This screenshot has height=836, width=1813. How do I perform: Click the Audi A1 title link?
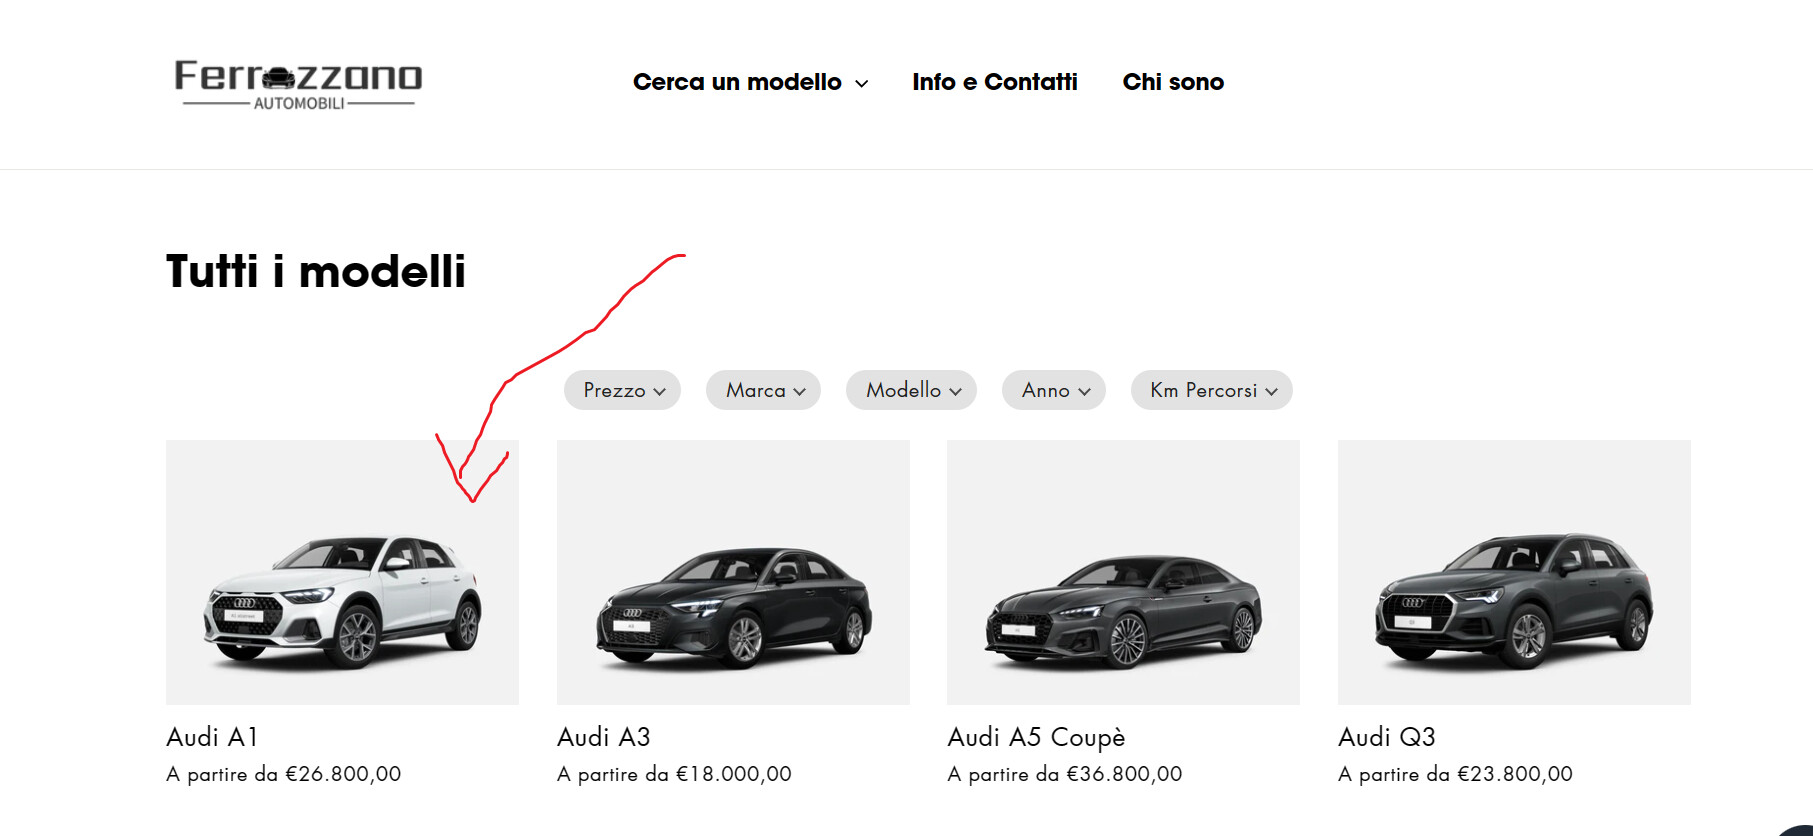click(x=212, y=737)
